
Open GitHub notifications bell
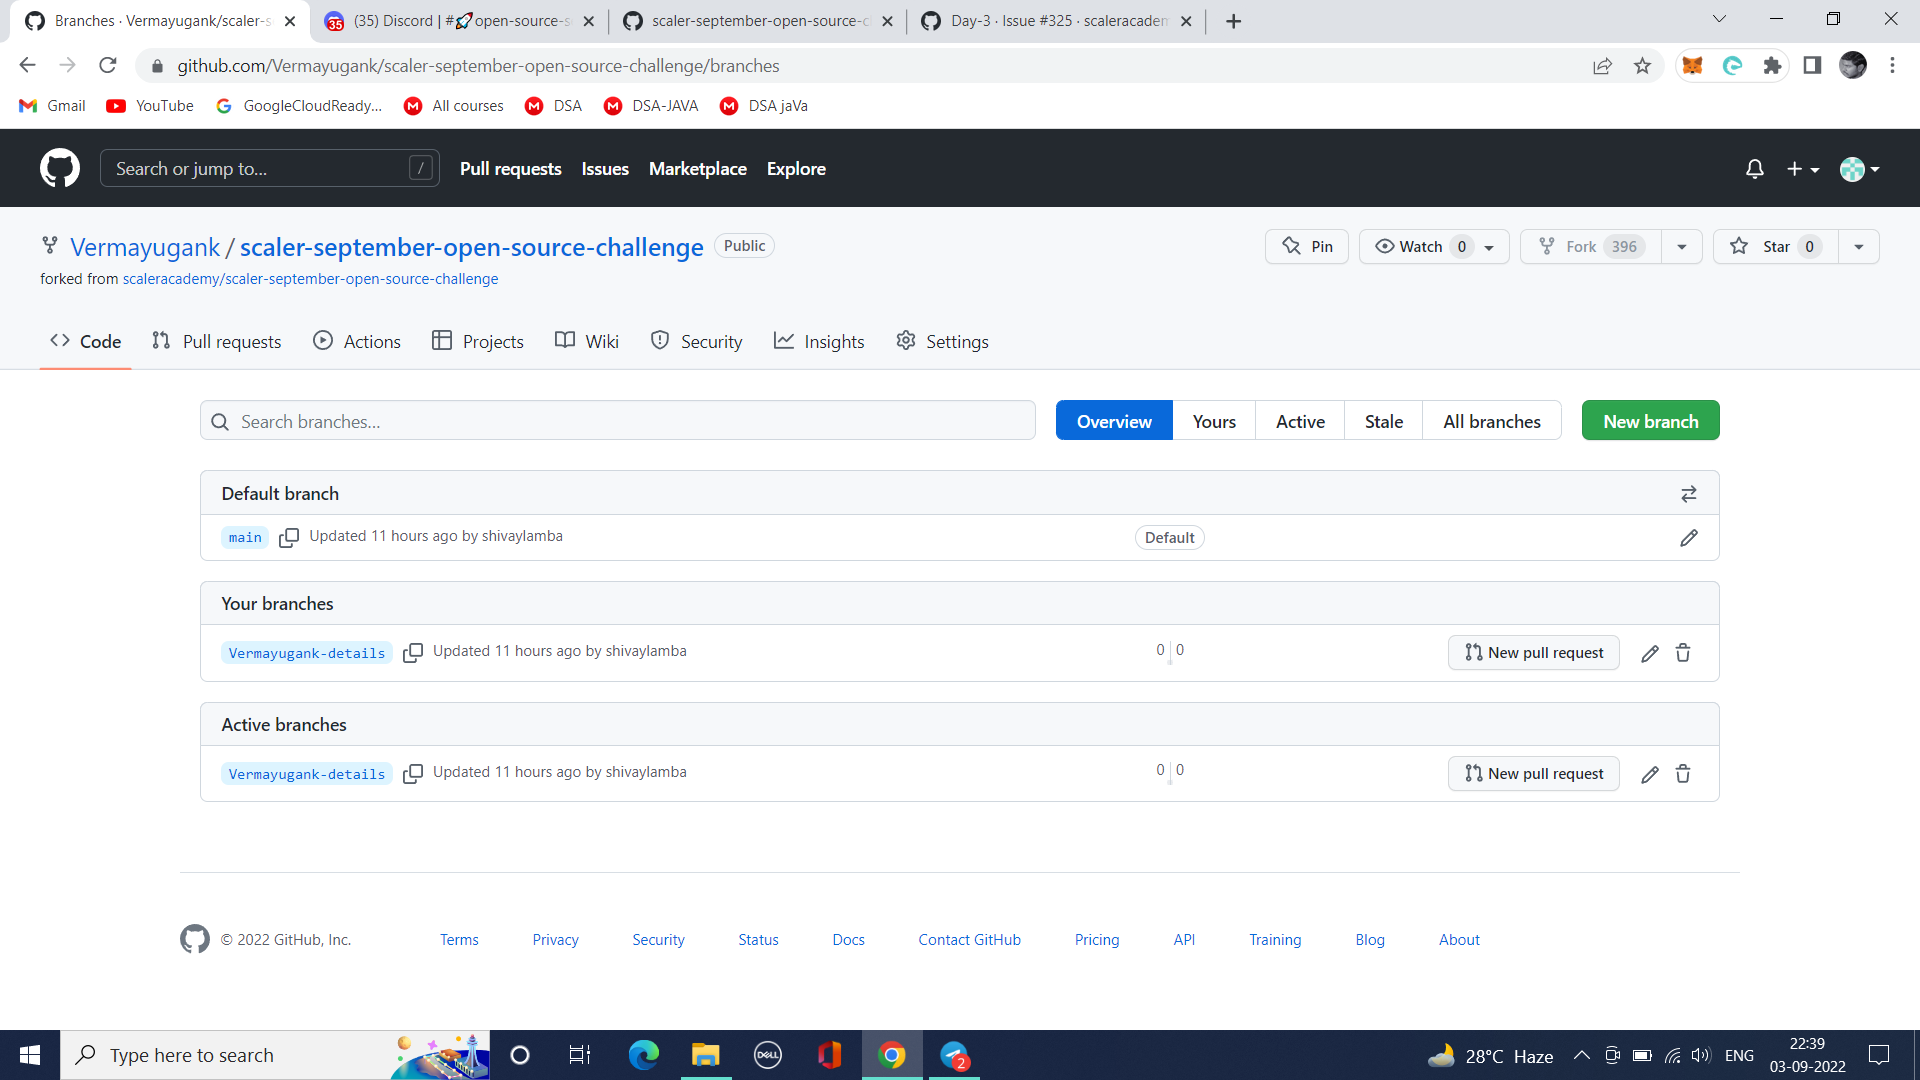[x=1754, y=168]
